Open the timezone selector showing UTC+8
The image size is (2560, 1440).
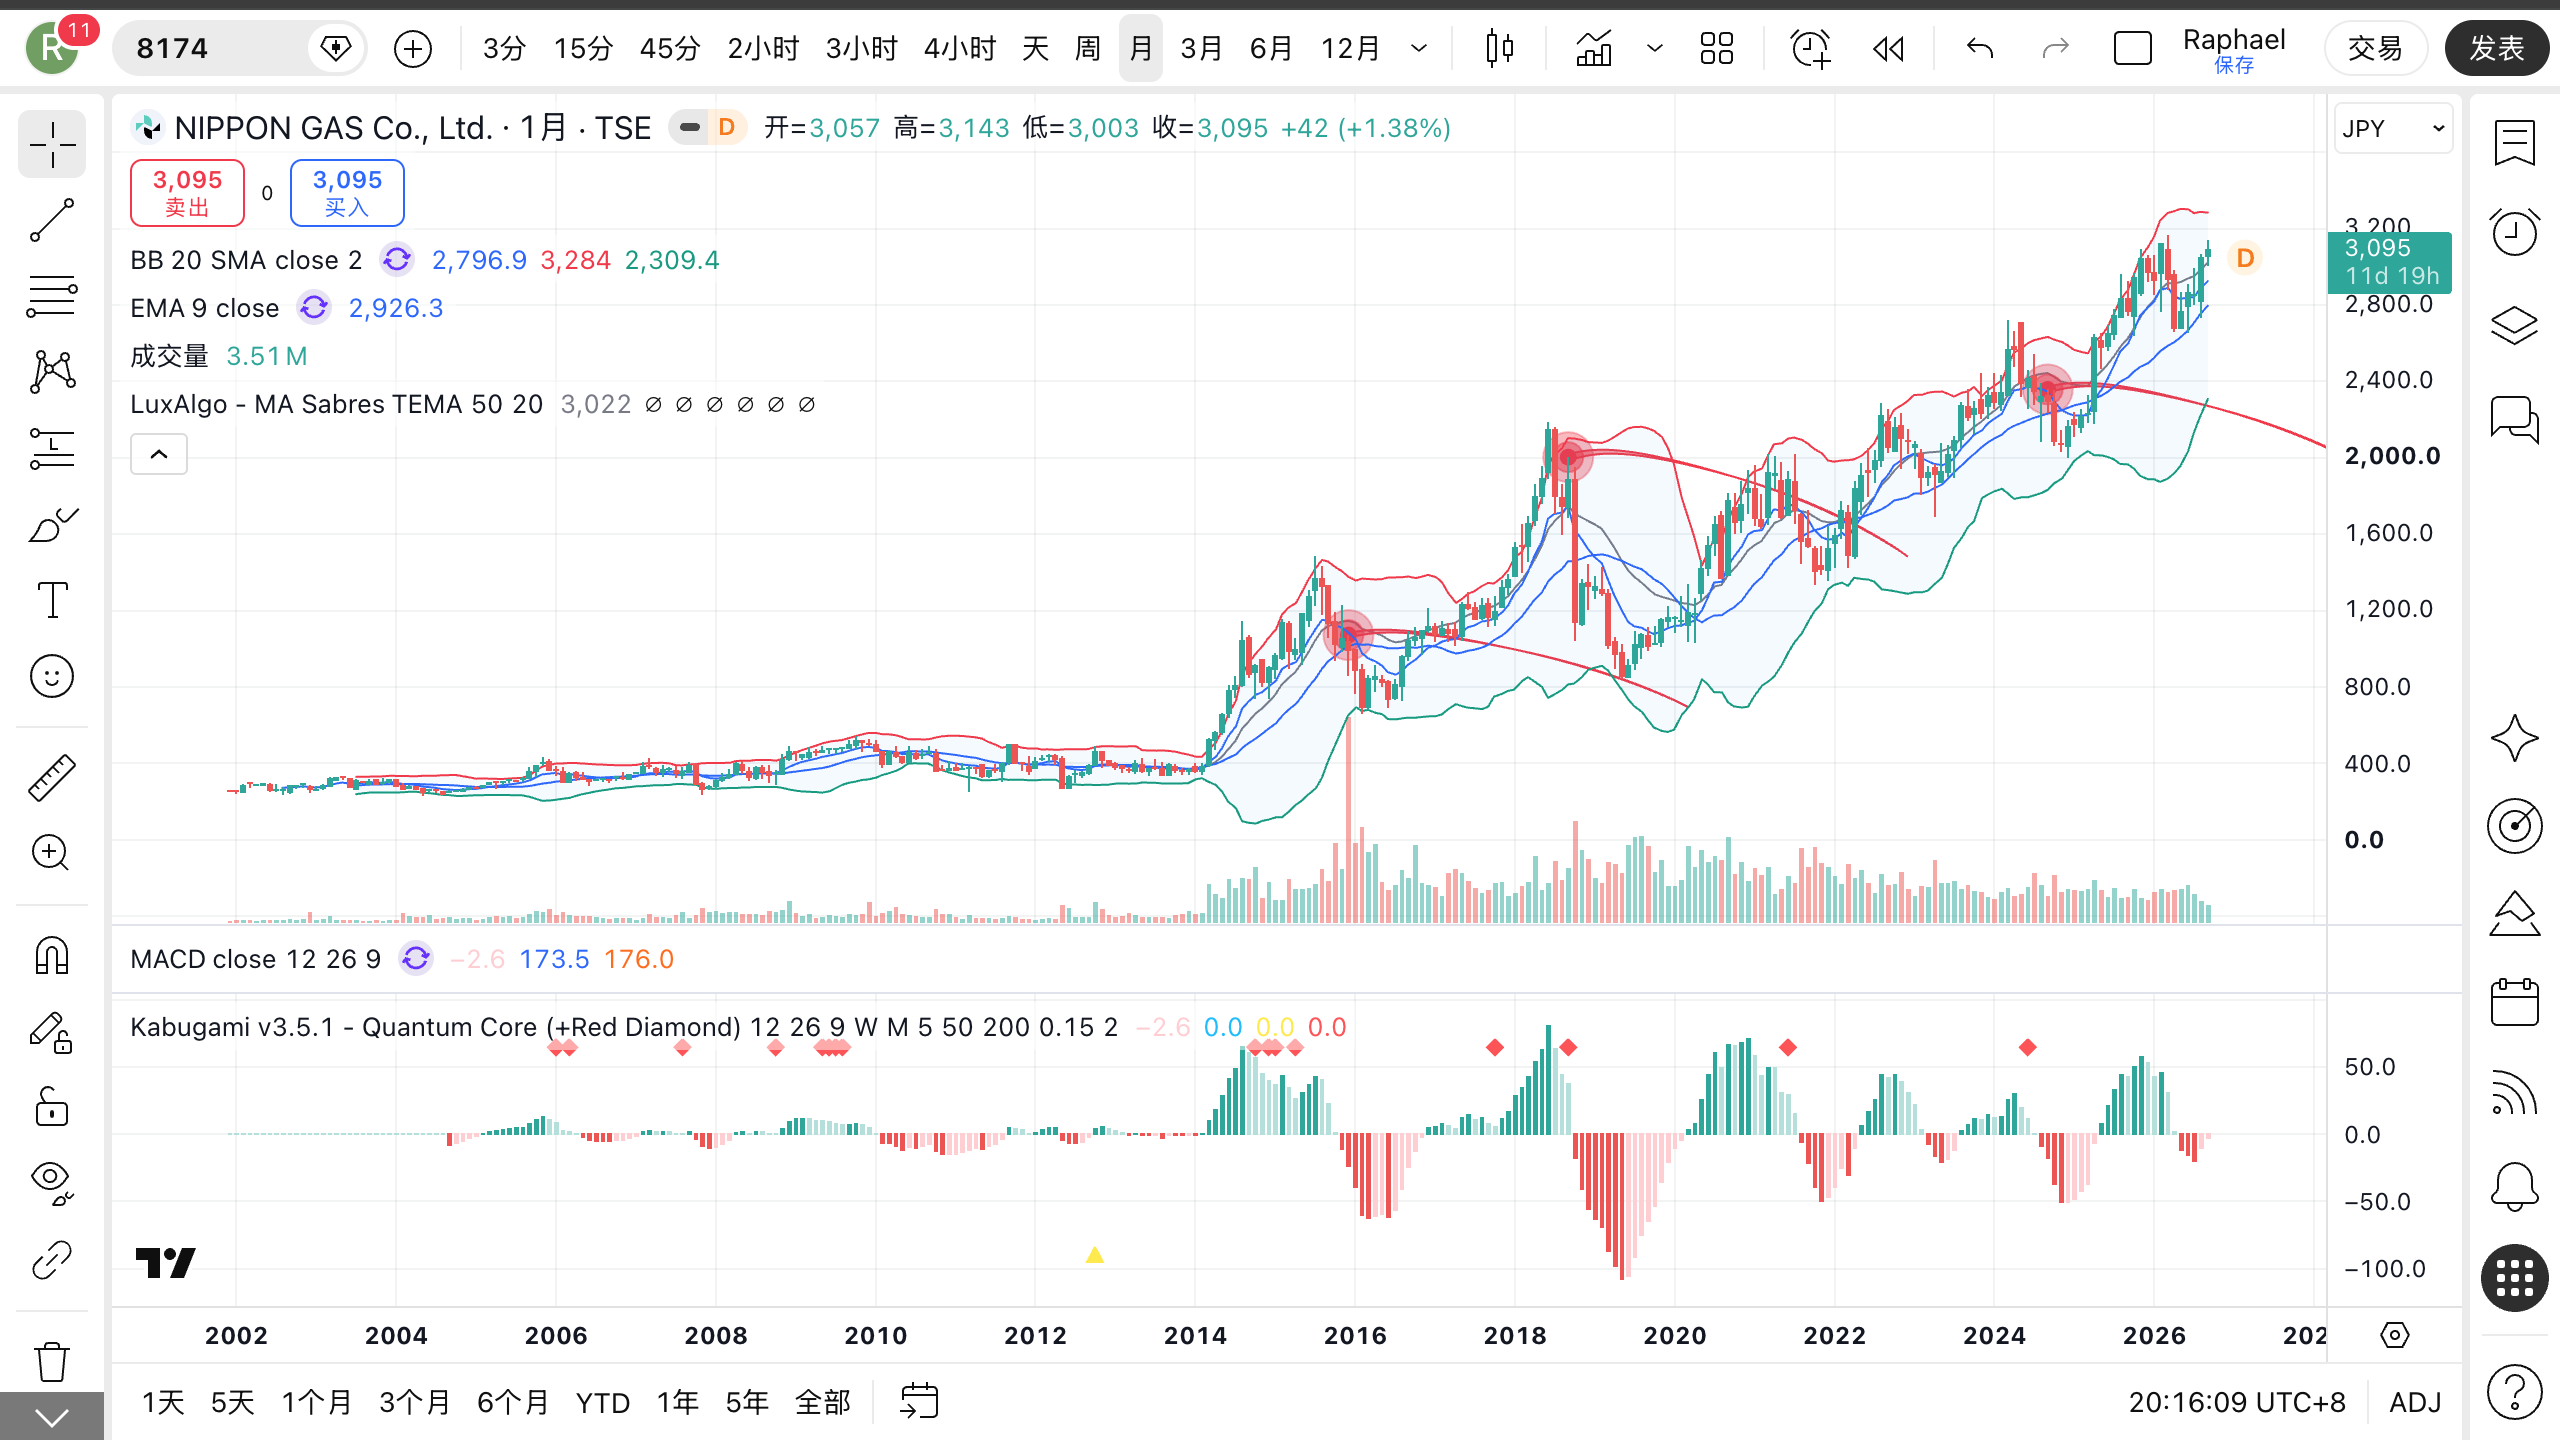(2237, 1402)
